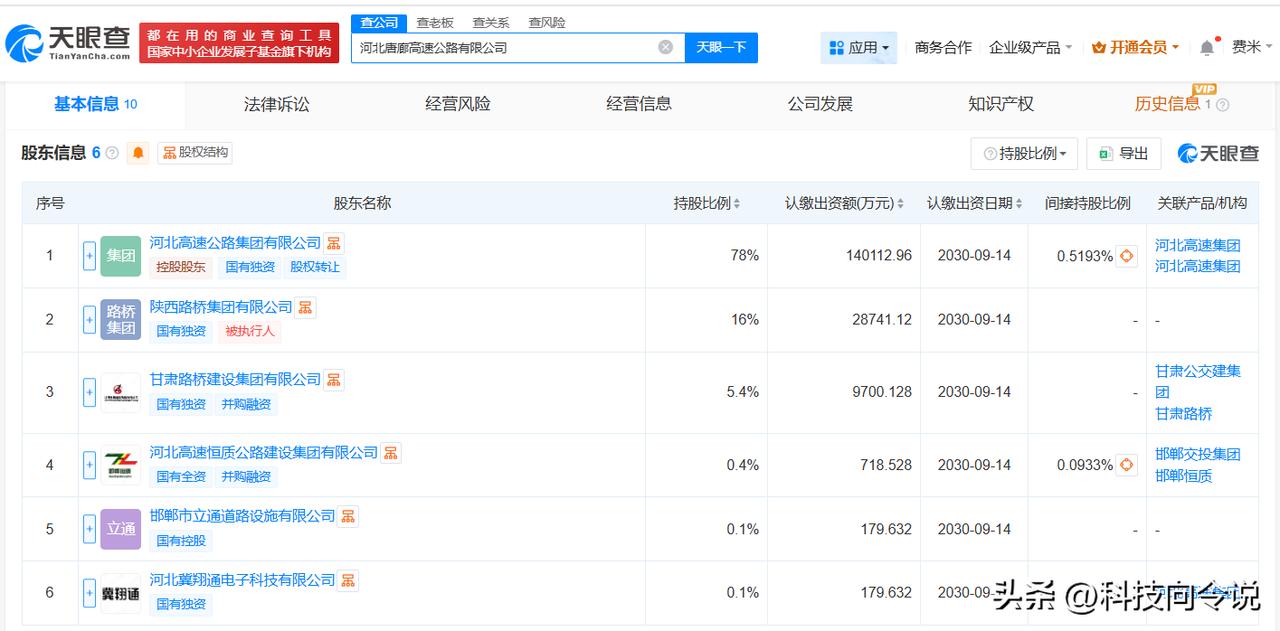This screenshot has height=631, width=1280.
Task: Click the help icon beside 历史信息
Action: 1222,105
